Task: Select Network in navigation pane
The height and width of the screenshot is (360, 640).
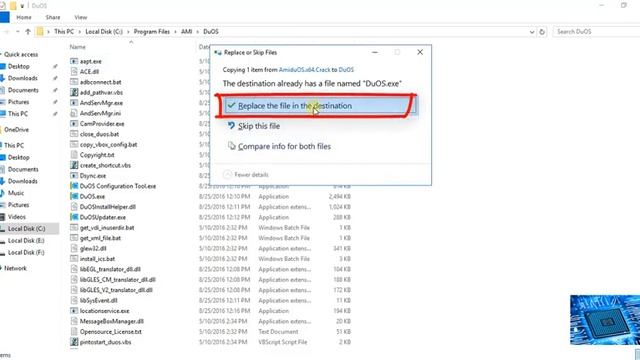Action: [x=15, y=268]
